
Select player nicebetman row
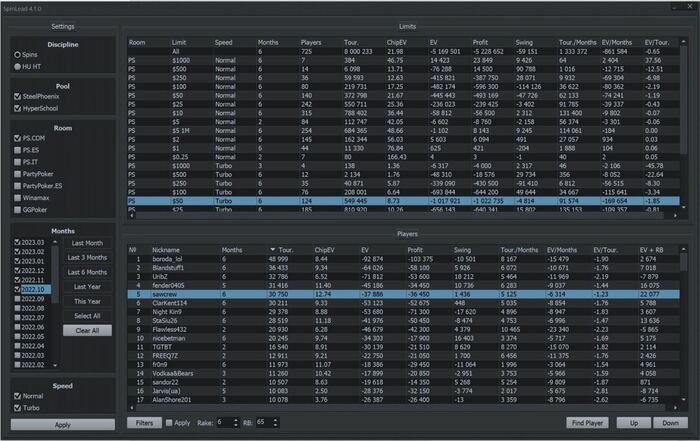pyautogui.click(x=403, y=338)
